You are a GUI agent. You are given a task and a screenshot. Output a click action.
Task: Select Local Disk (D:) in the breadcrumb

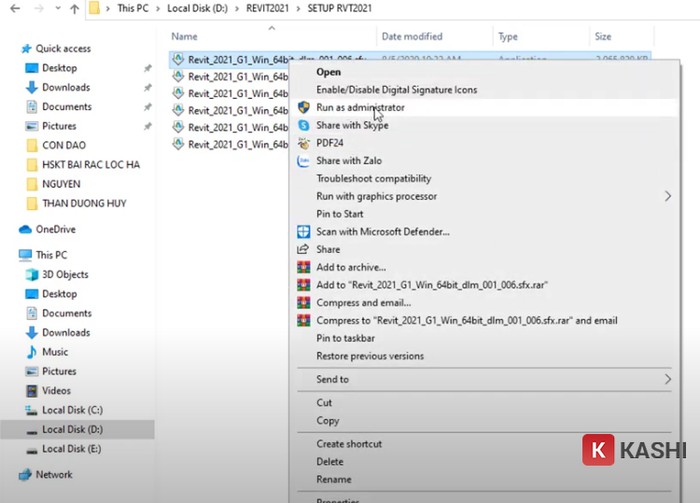[x=197, y=8]
